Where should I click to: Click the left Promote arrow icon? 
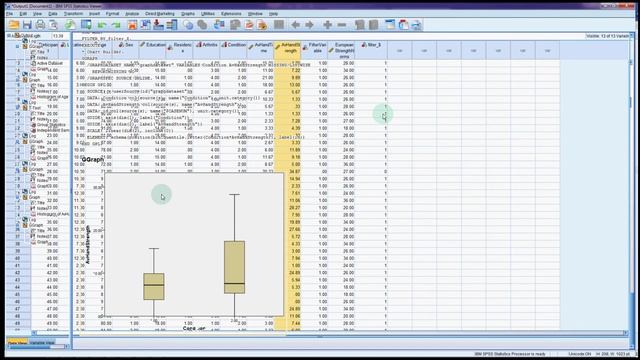pyautogui.click(x=296, y=25)
